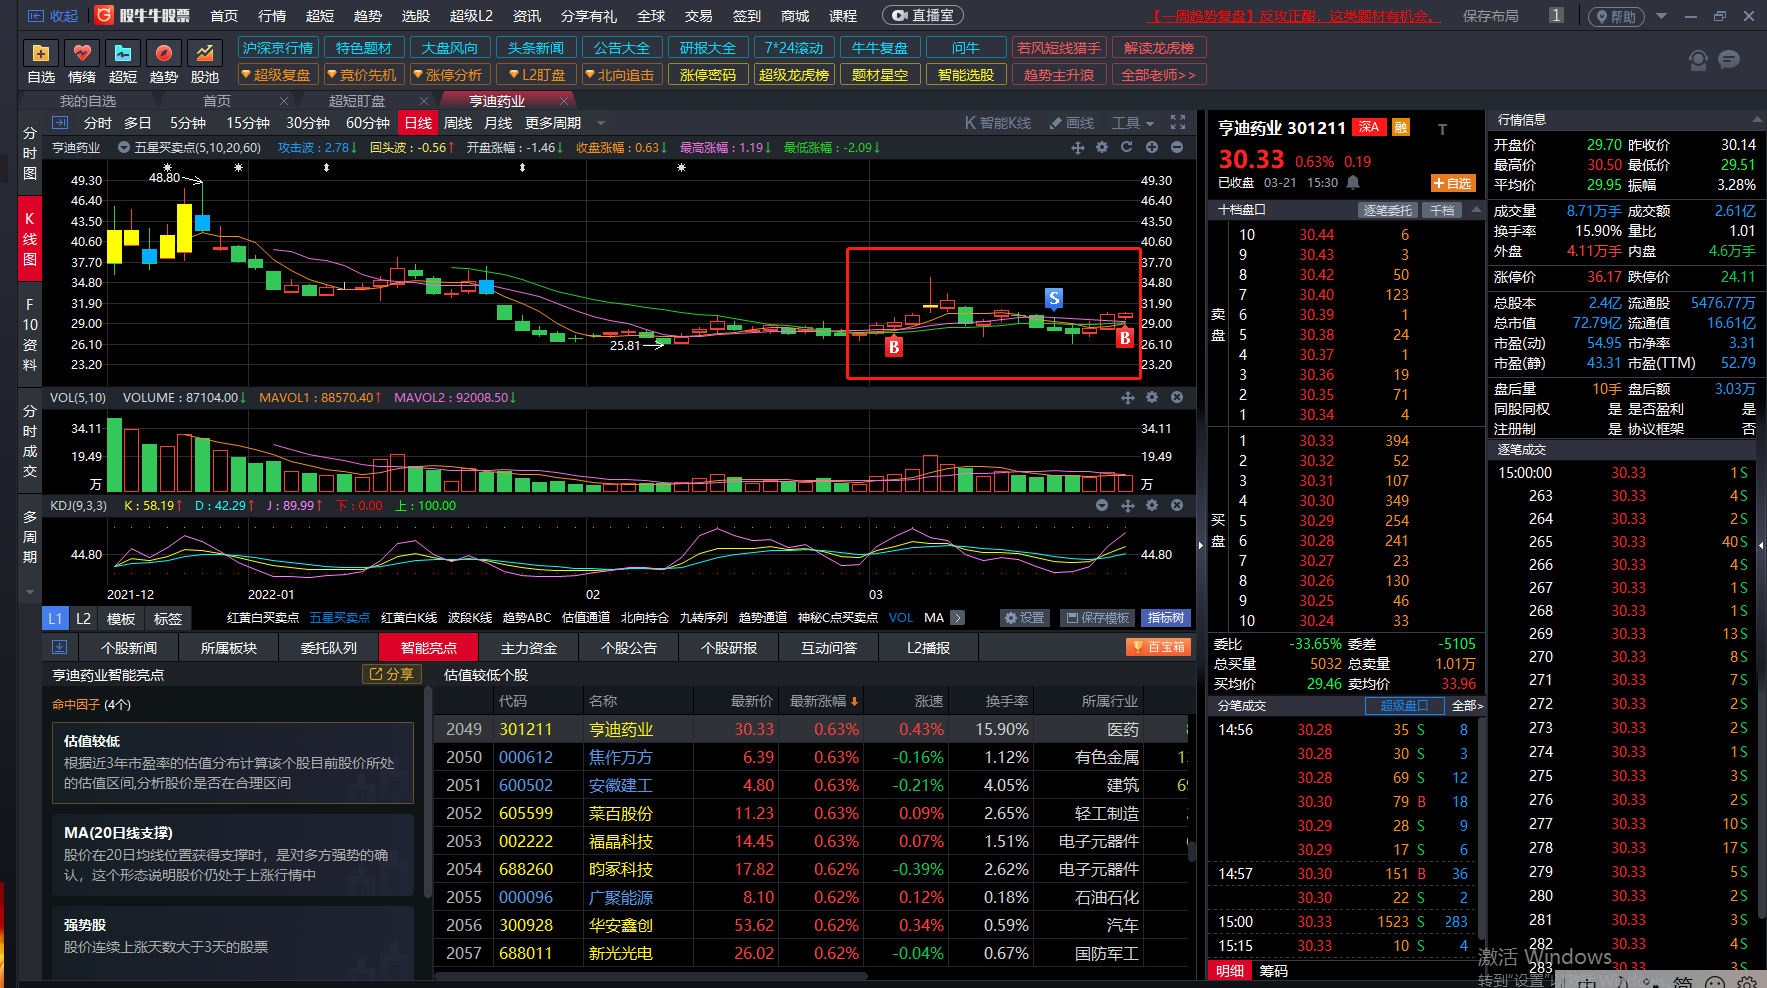Open the 超短盯盘 tab
The width and height of the screenshot is (1767, 988).
357,101
